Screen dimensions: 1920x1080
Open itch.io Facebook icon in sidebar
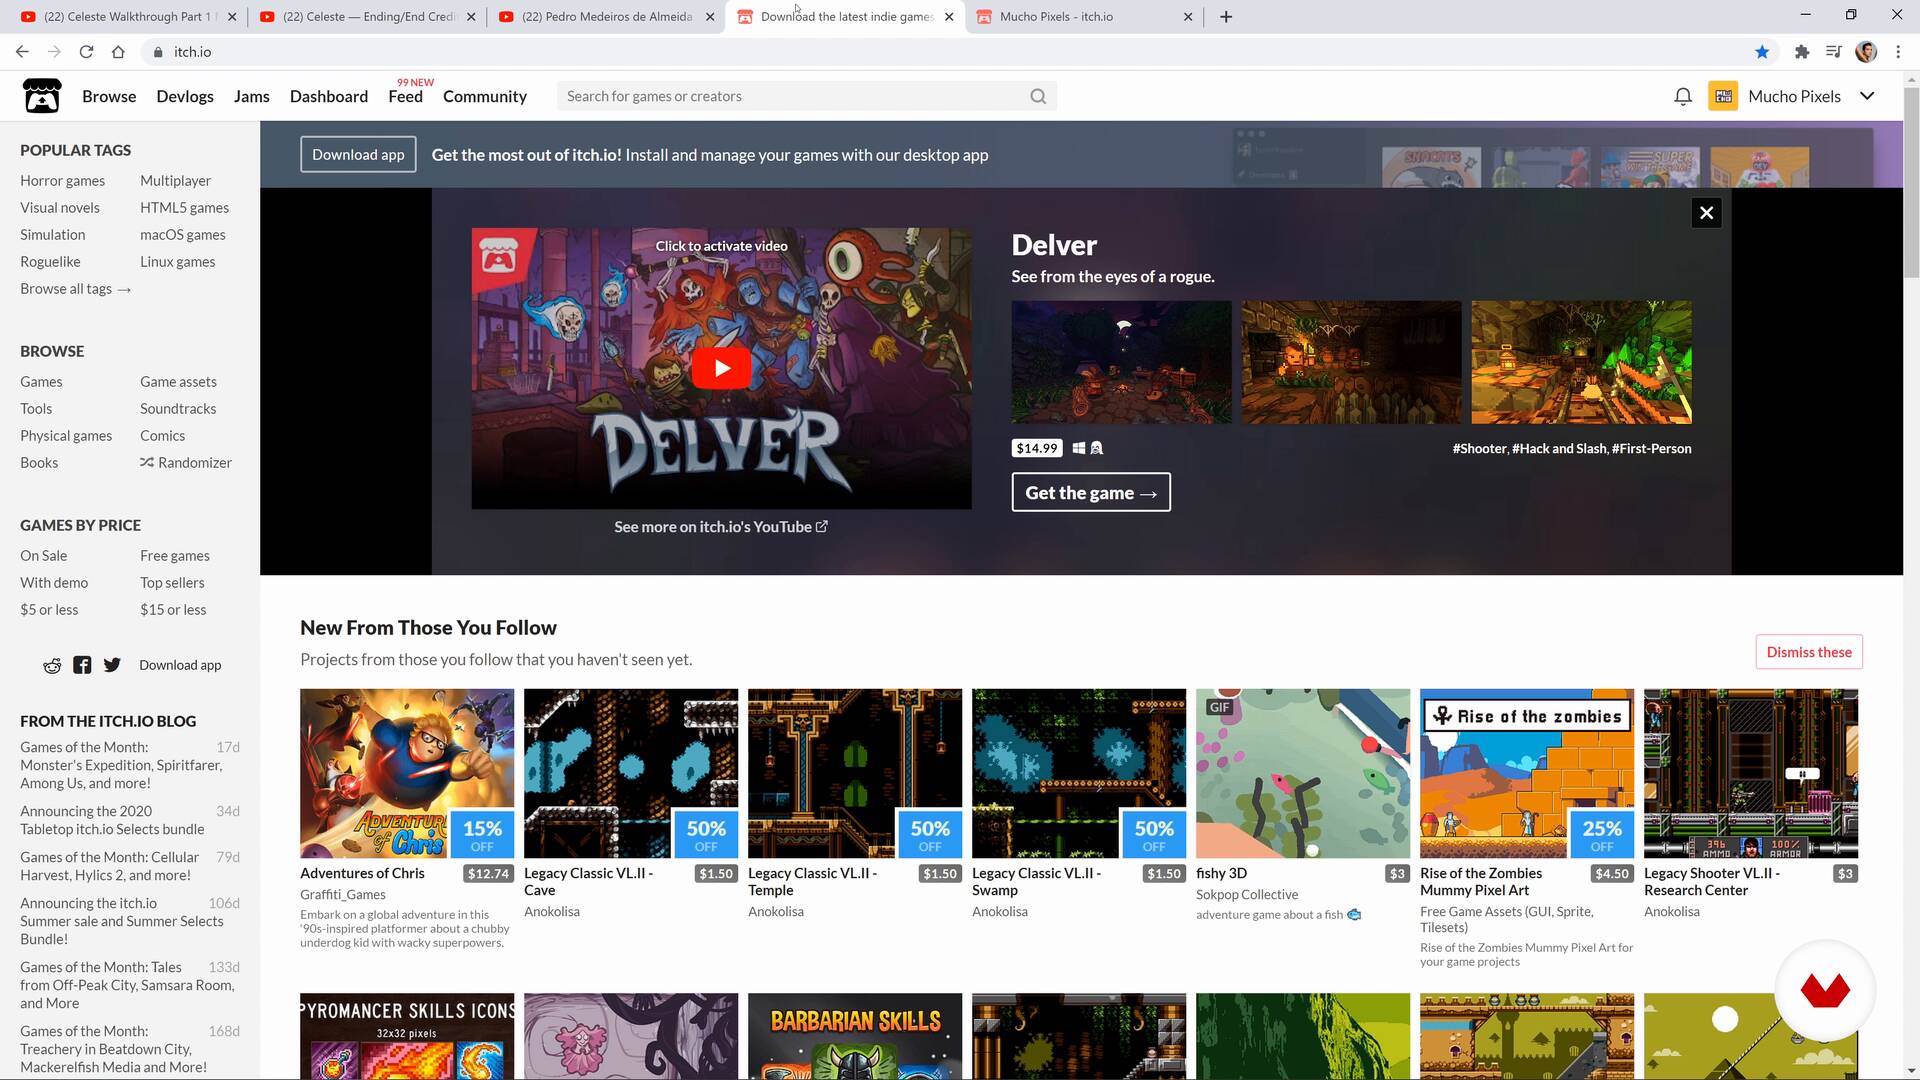[82, 665]
